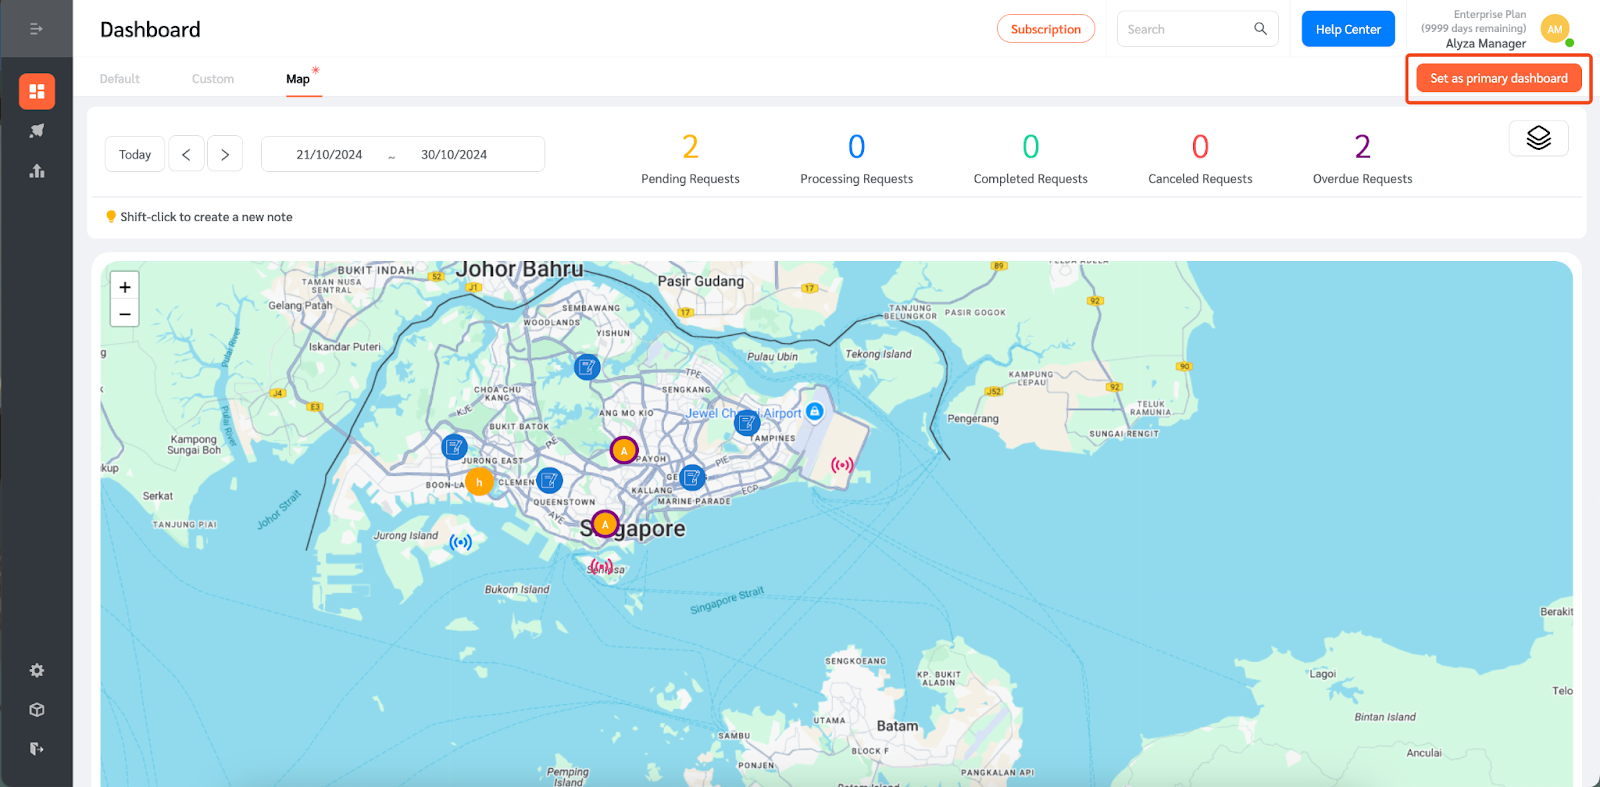
Task: Click the Pending Requests count
Action: click(690, 147)
